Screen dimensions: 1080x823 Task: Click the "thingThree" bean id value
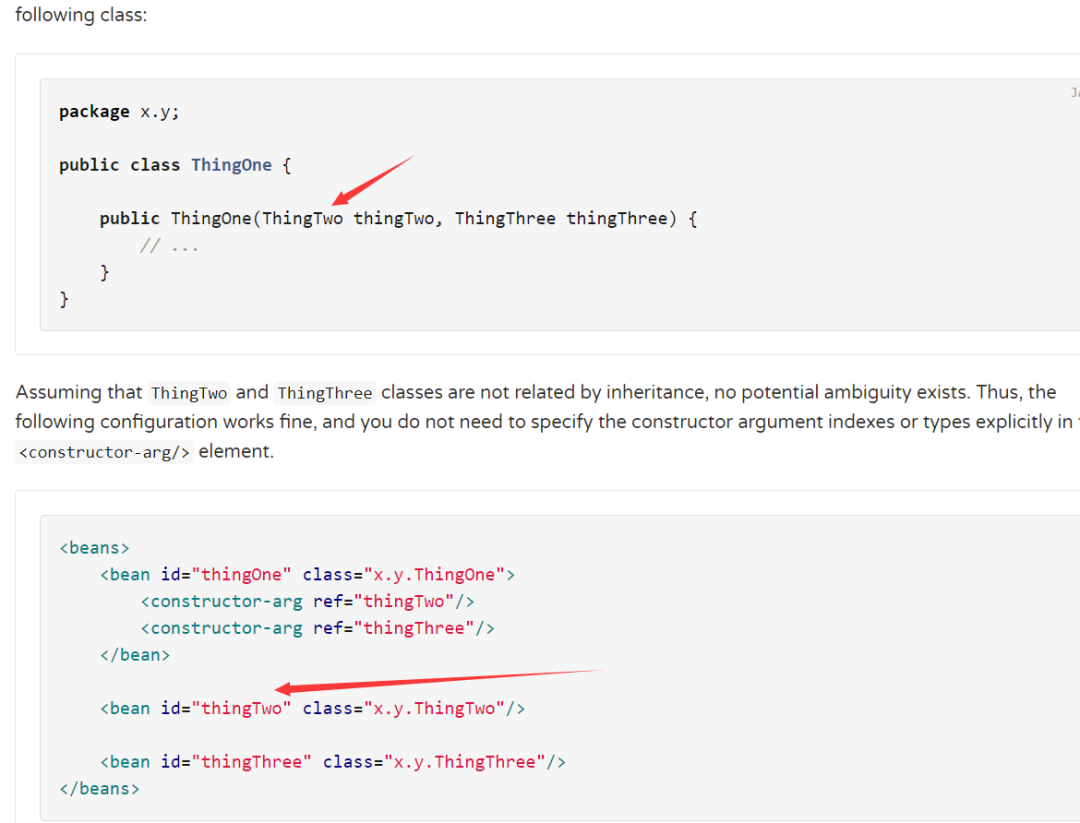point(252,762)
